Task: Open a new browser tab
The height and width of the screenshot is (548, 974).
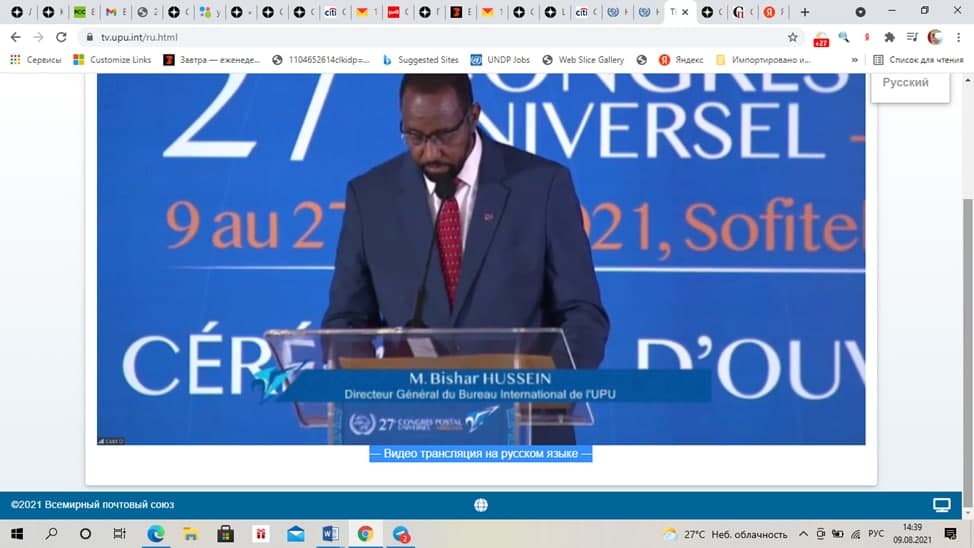Action: (805, 12)
